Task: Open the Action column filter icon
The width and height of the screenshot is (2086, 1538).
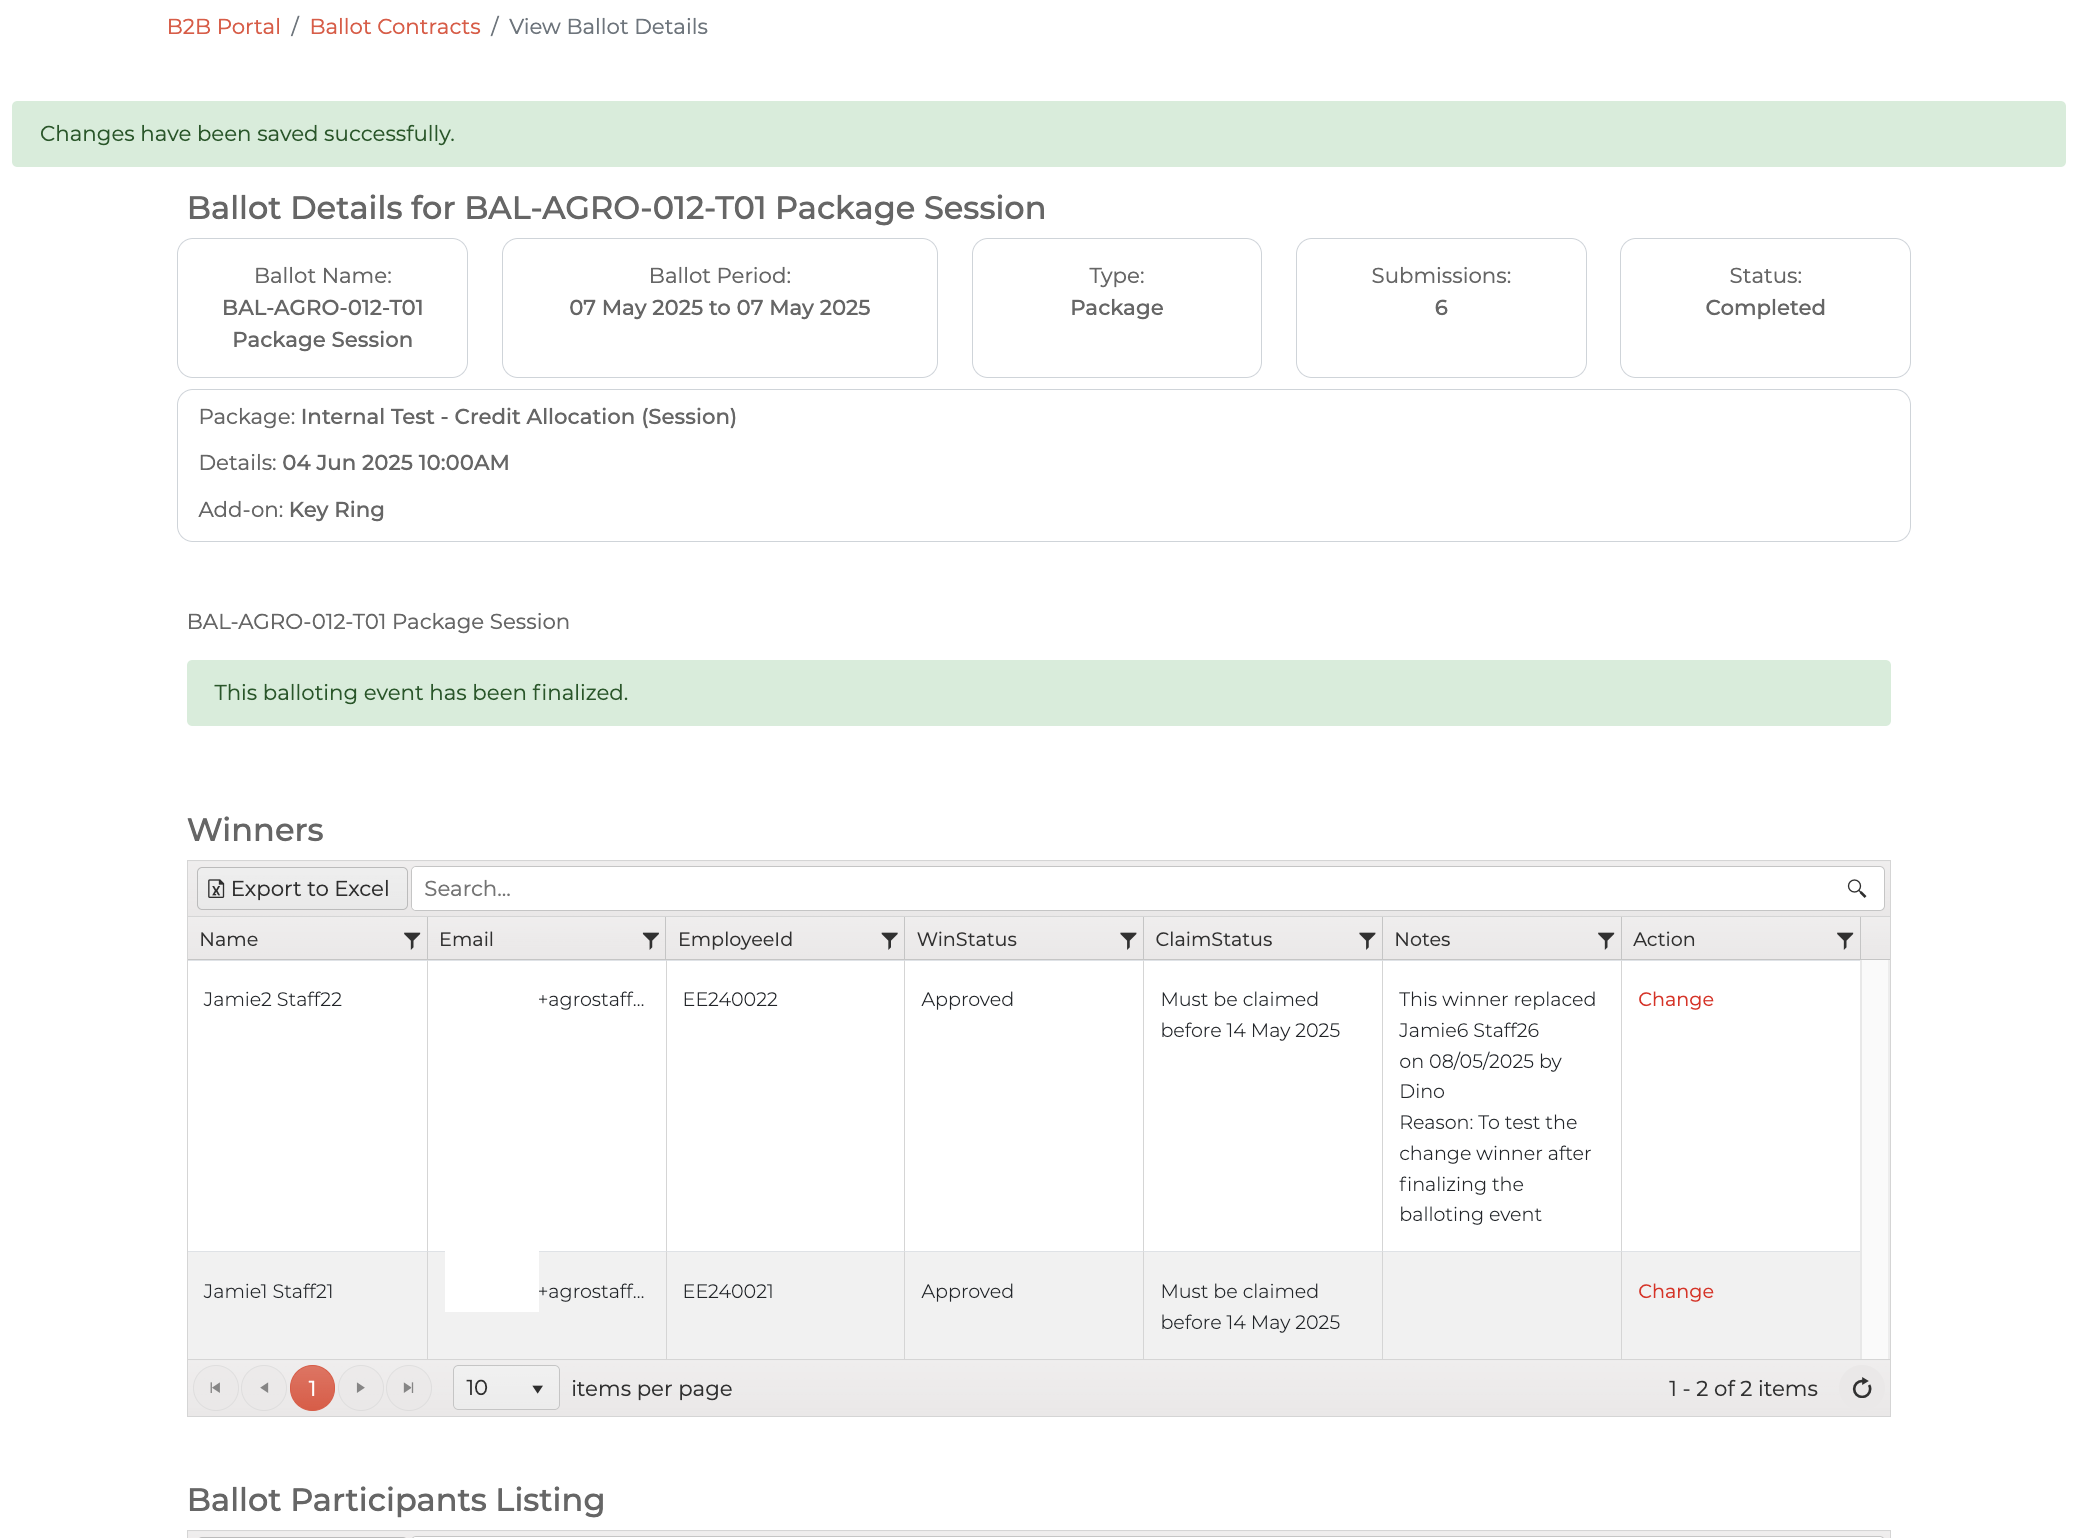Action: click(x=1844, y=940)
